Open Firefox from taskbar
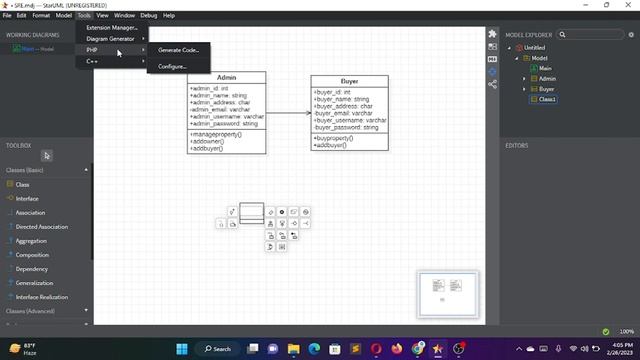 (396, 349)
